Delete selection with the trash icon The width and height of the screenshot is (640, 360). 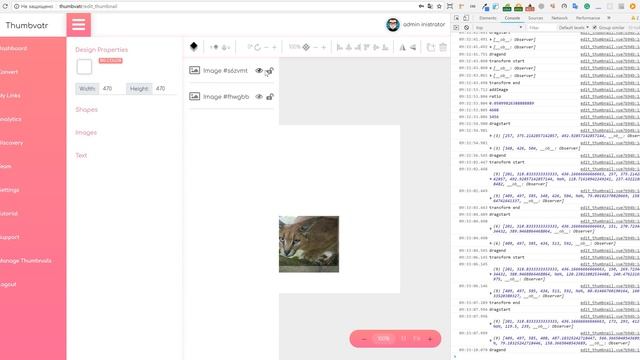click(443, 47)
